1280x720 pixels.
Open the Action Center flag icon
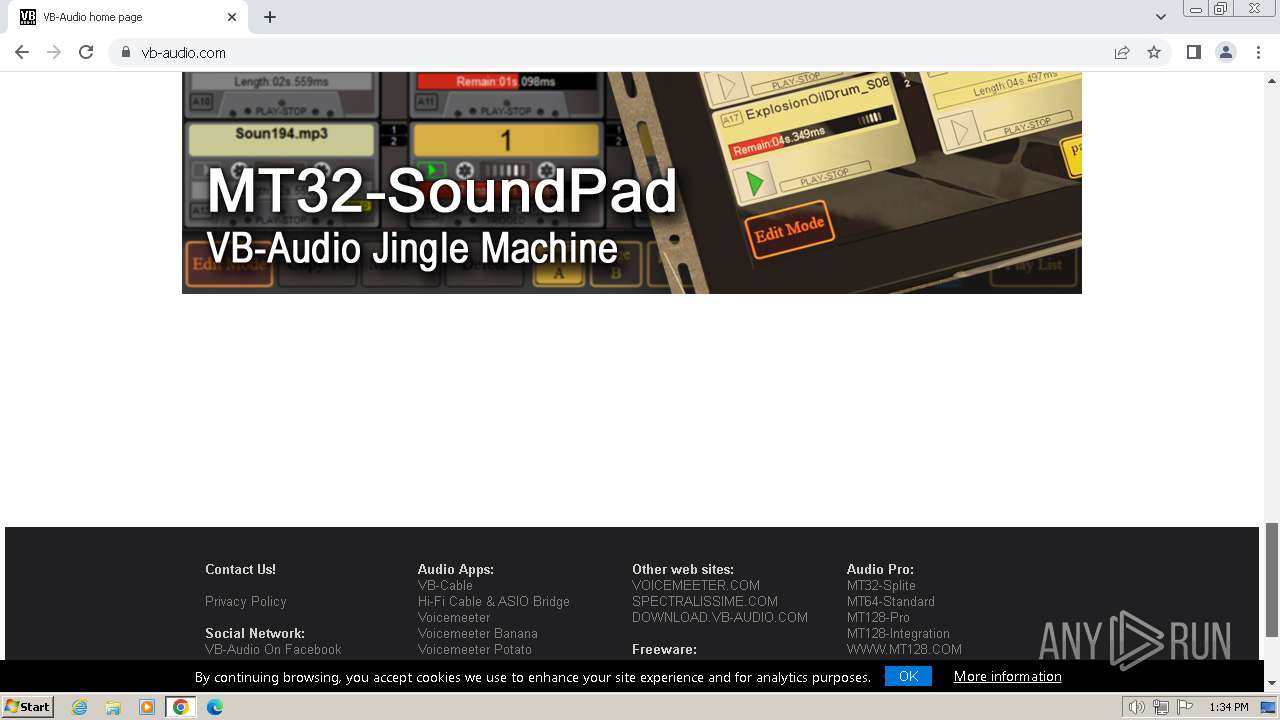tap(1185, 707)
